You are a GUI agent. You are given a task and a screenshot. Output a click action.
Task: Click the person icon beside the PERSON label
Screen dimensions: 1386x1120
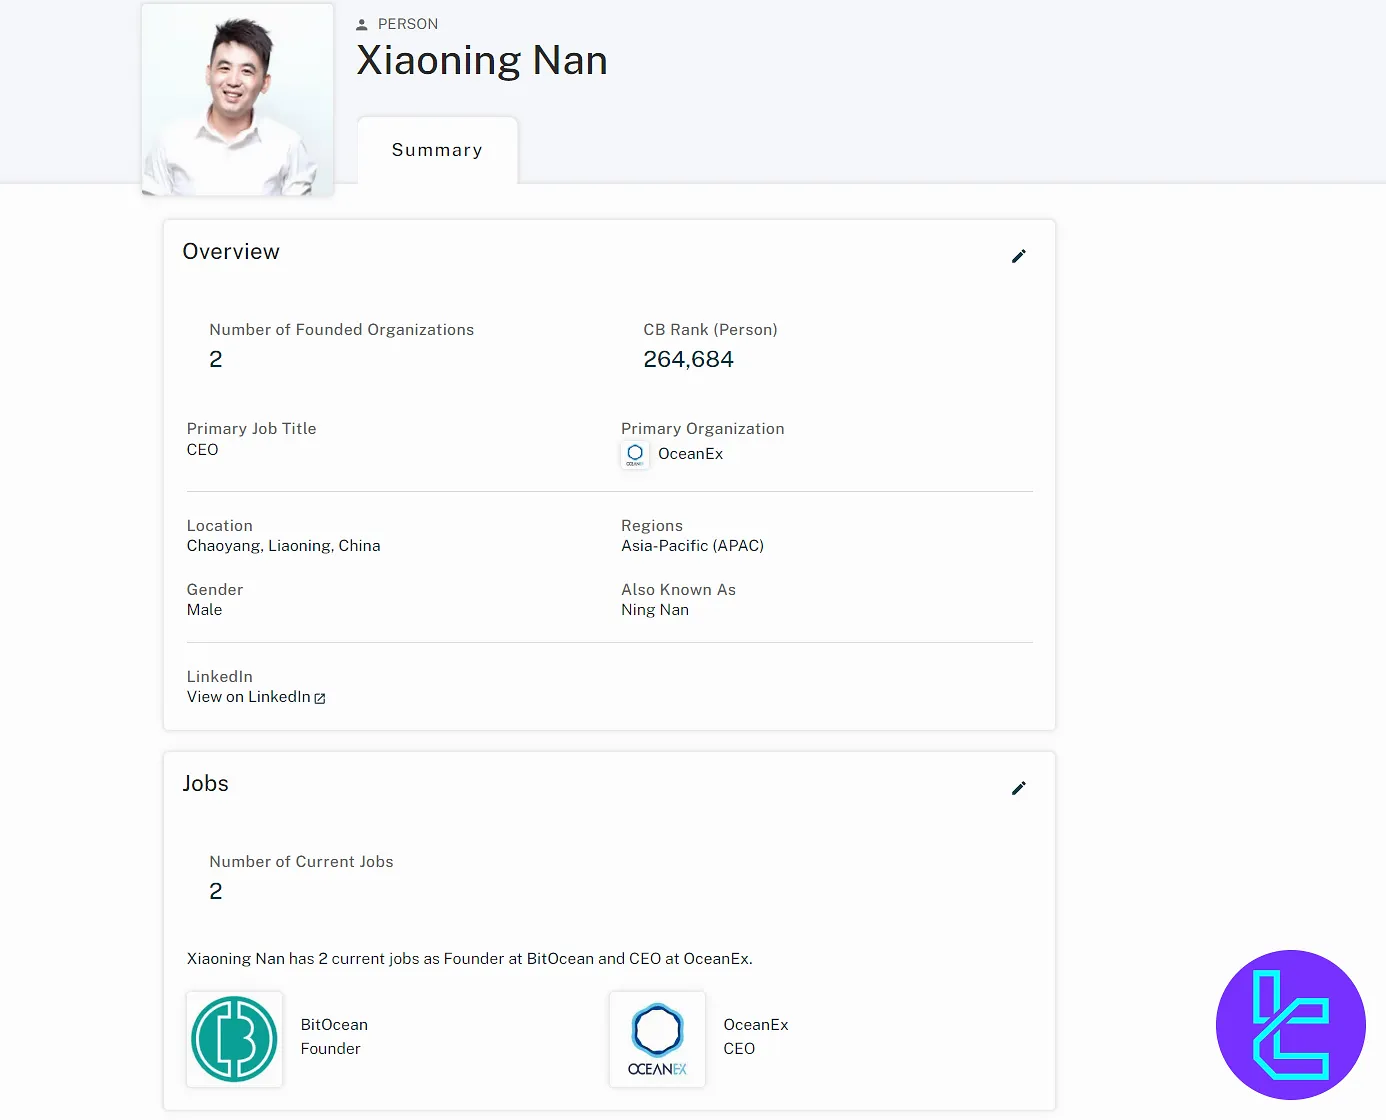coord(362,25)
